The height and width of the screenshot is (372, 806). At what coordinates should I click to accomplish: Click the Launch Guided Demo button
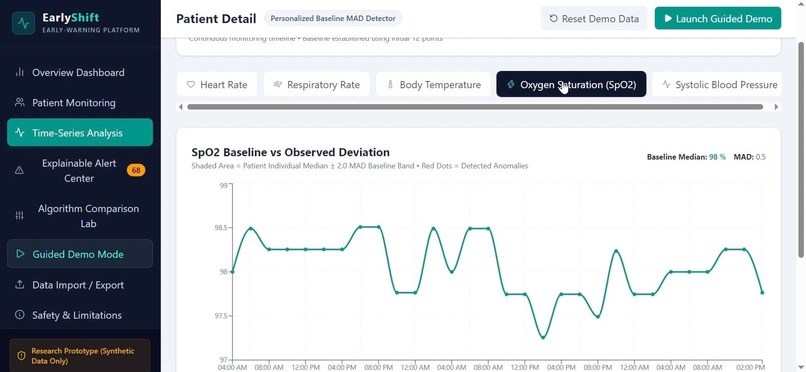tap(718, 18)
